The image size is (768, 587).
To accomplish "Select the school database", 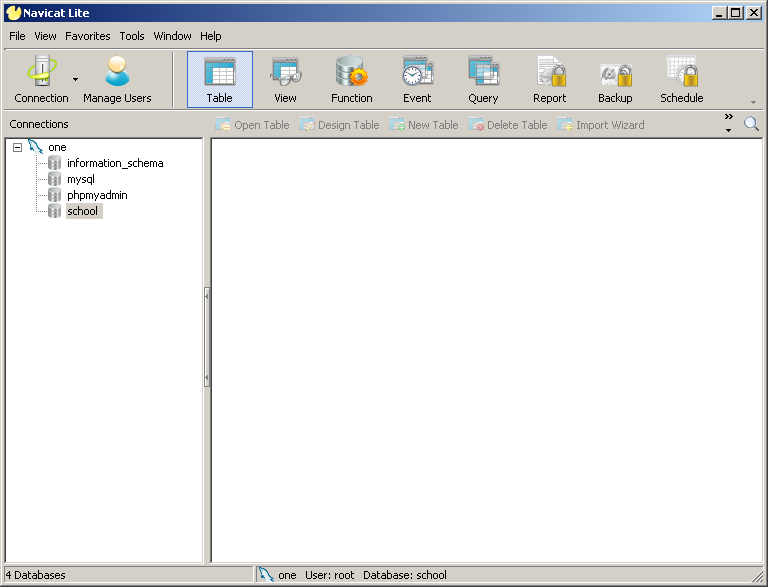I will pyautogui.click(x=82, y=211).
